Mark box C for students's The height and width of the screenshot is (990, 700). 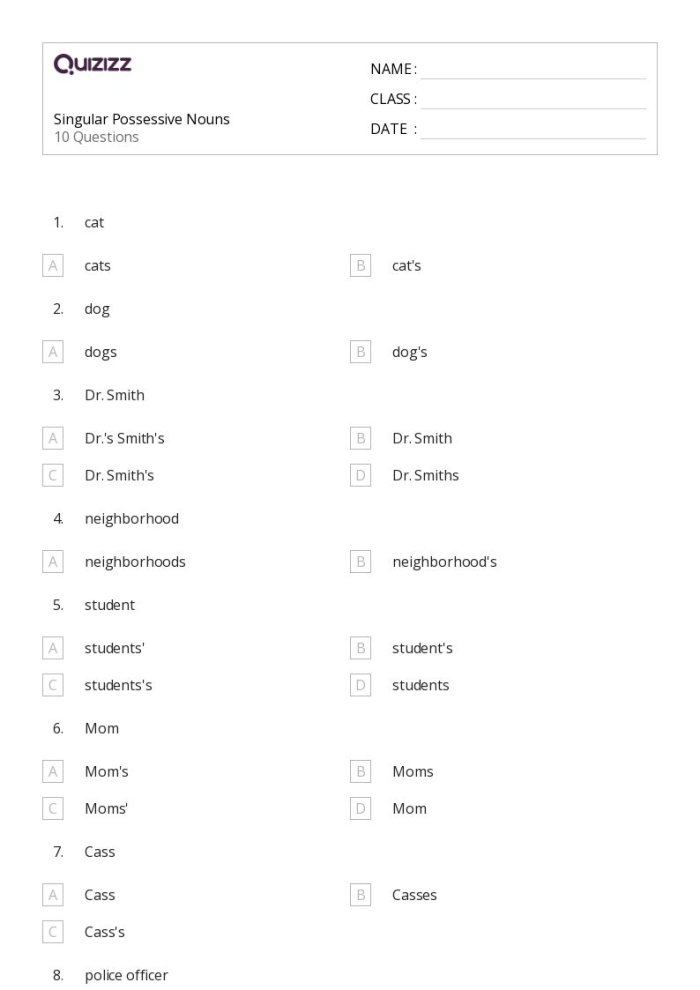pos(53,685)
